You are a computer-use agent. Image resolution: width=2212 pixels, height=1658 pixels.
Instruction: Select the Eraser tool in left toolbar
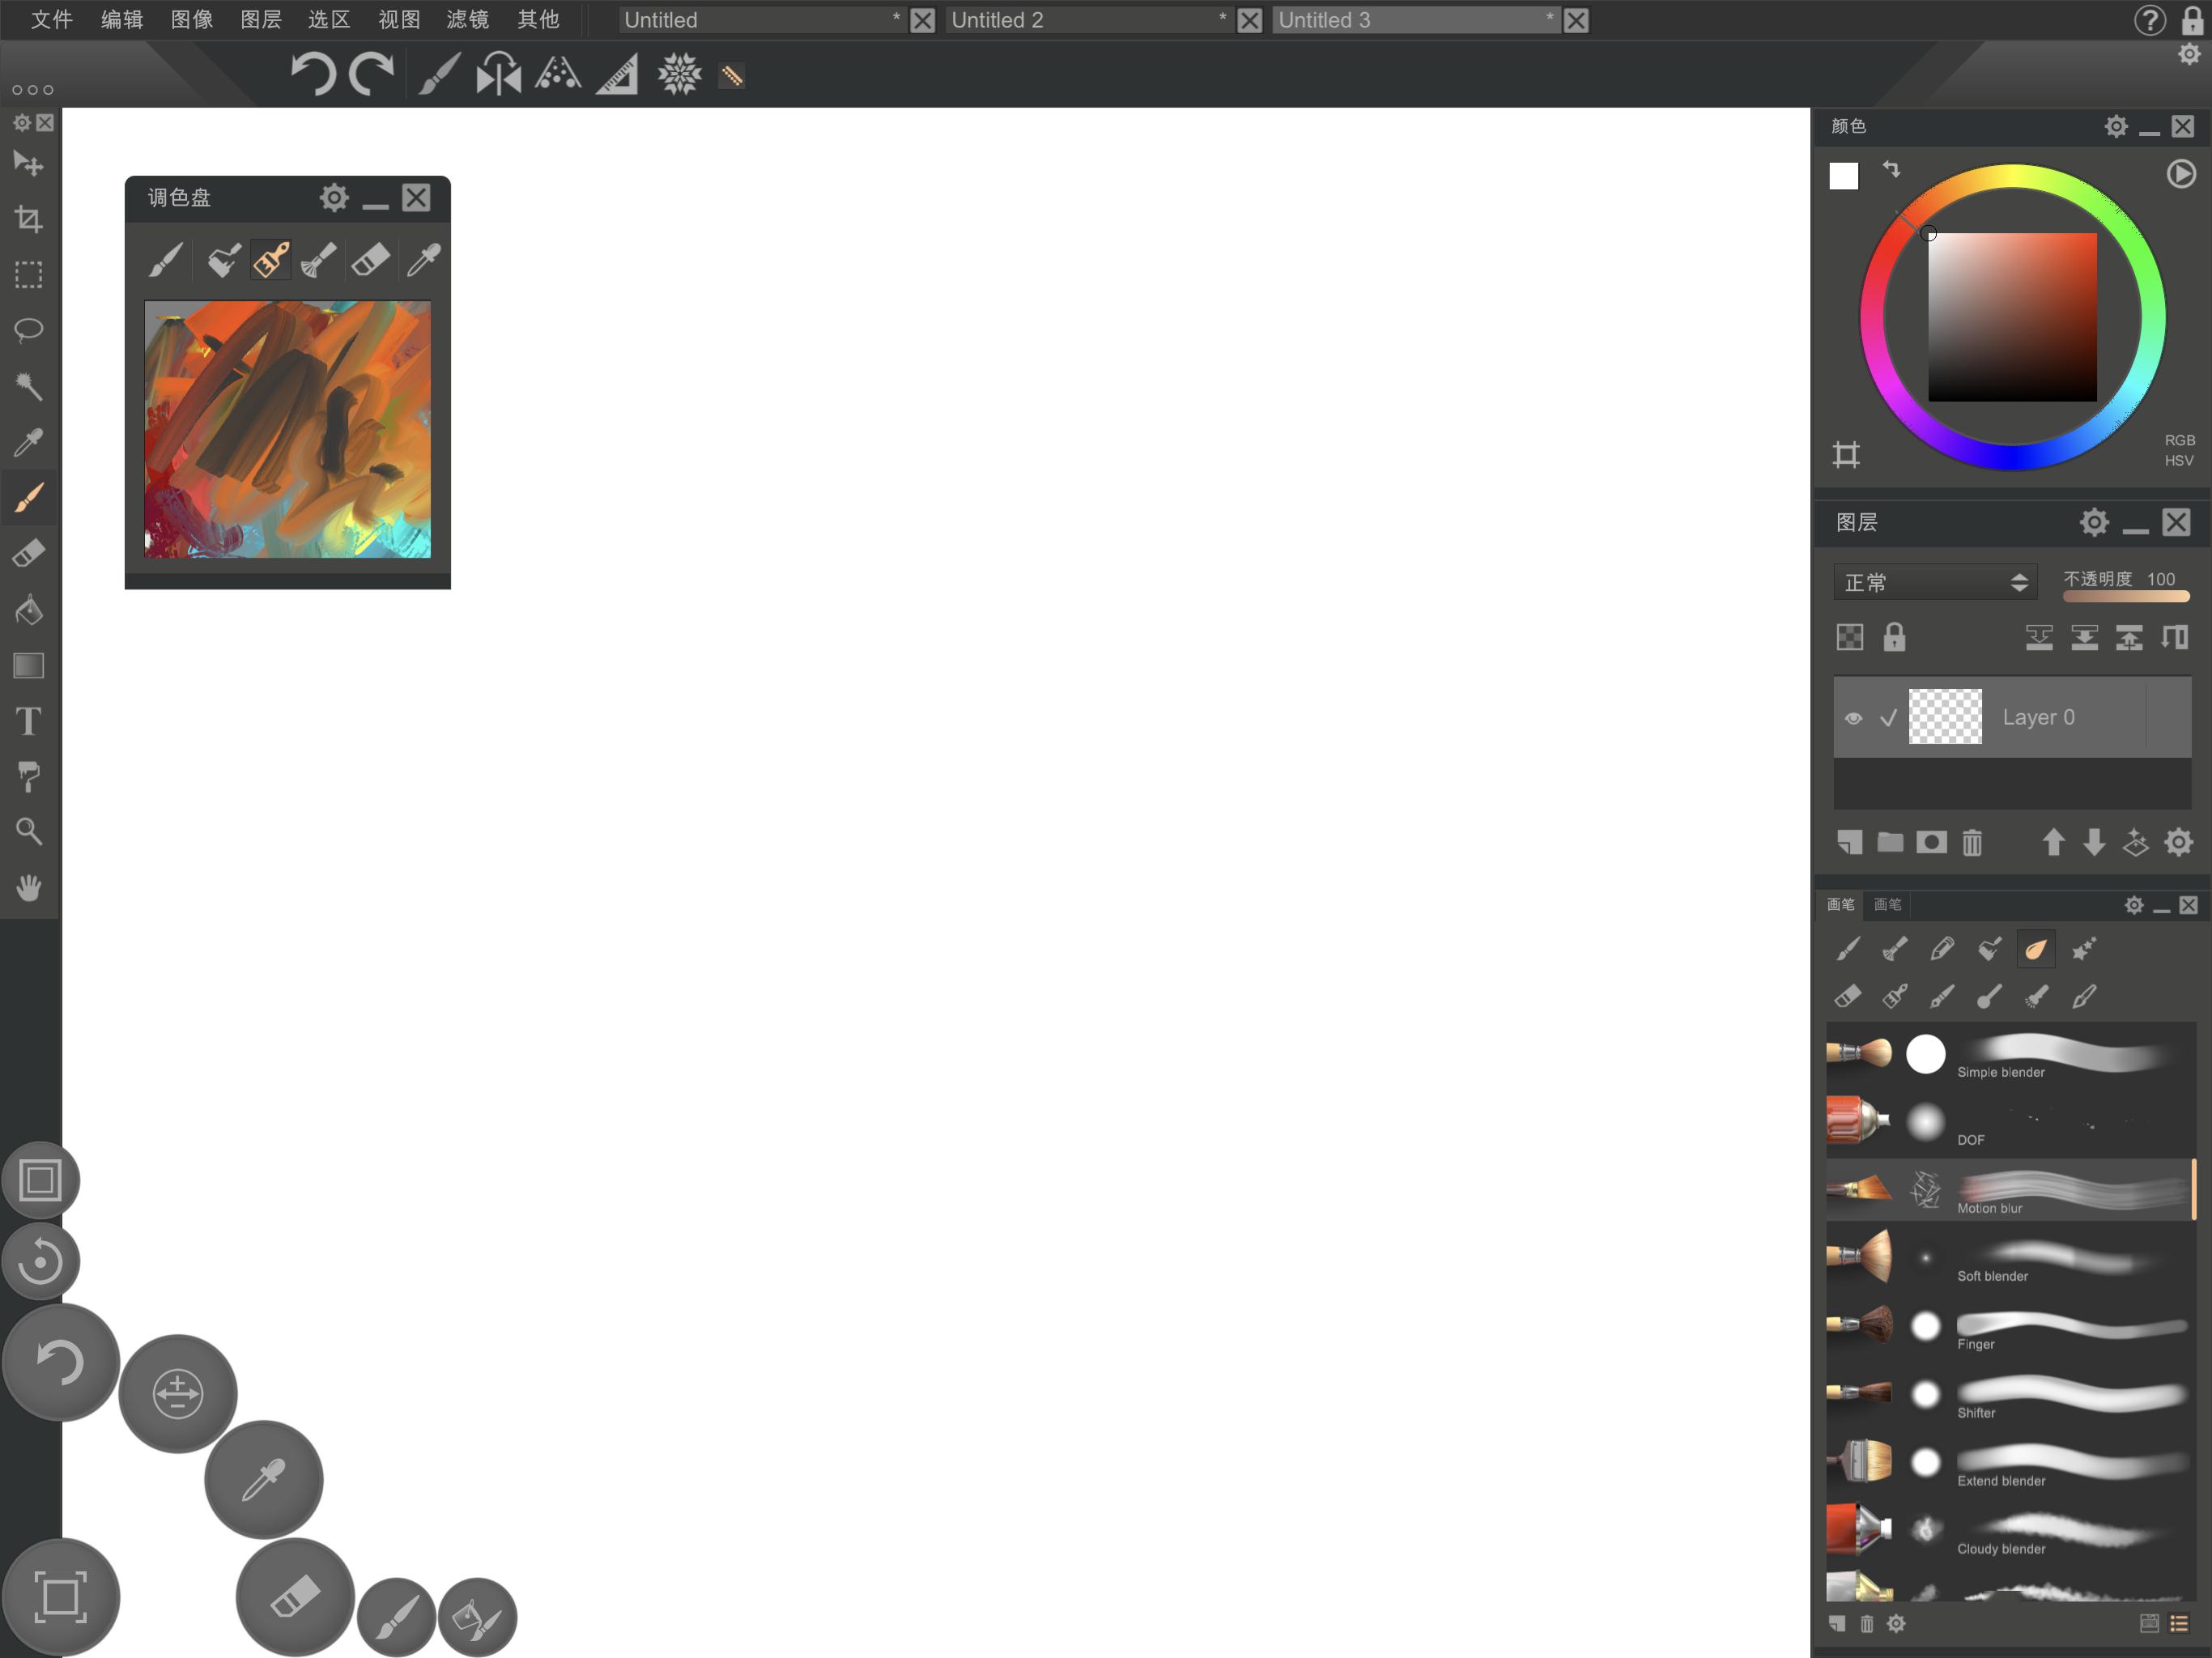(x=28, y=553)
